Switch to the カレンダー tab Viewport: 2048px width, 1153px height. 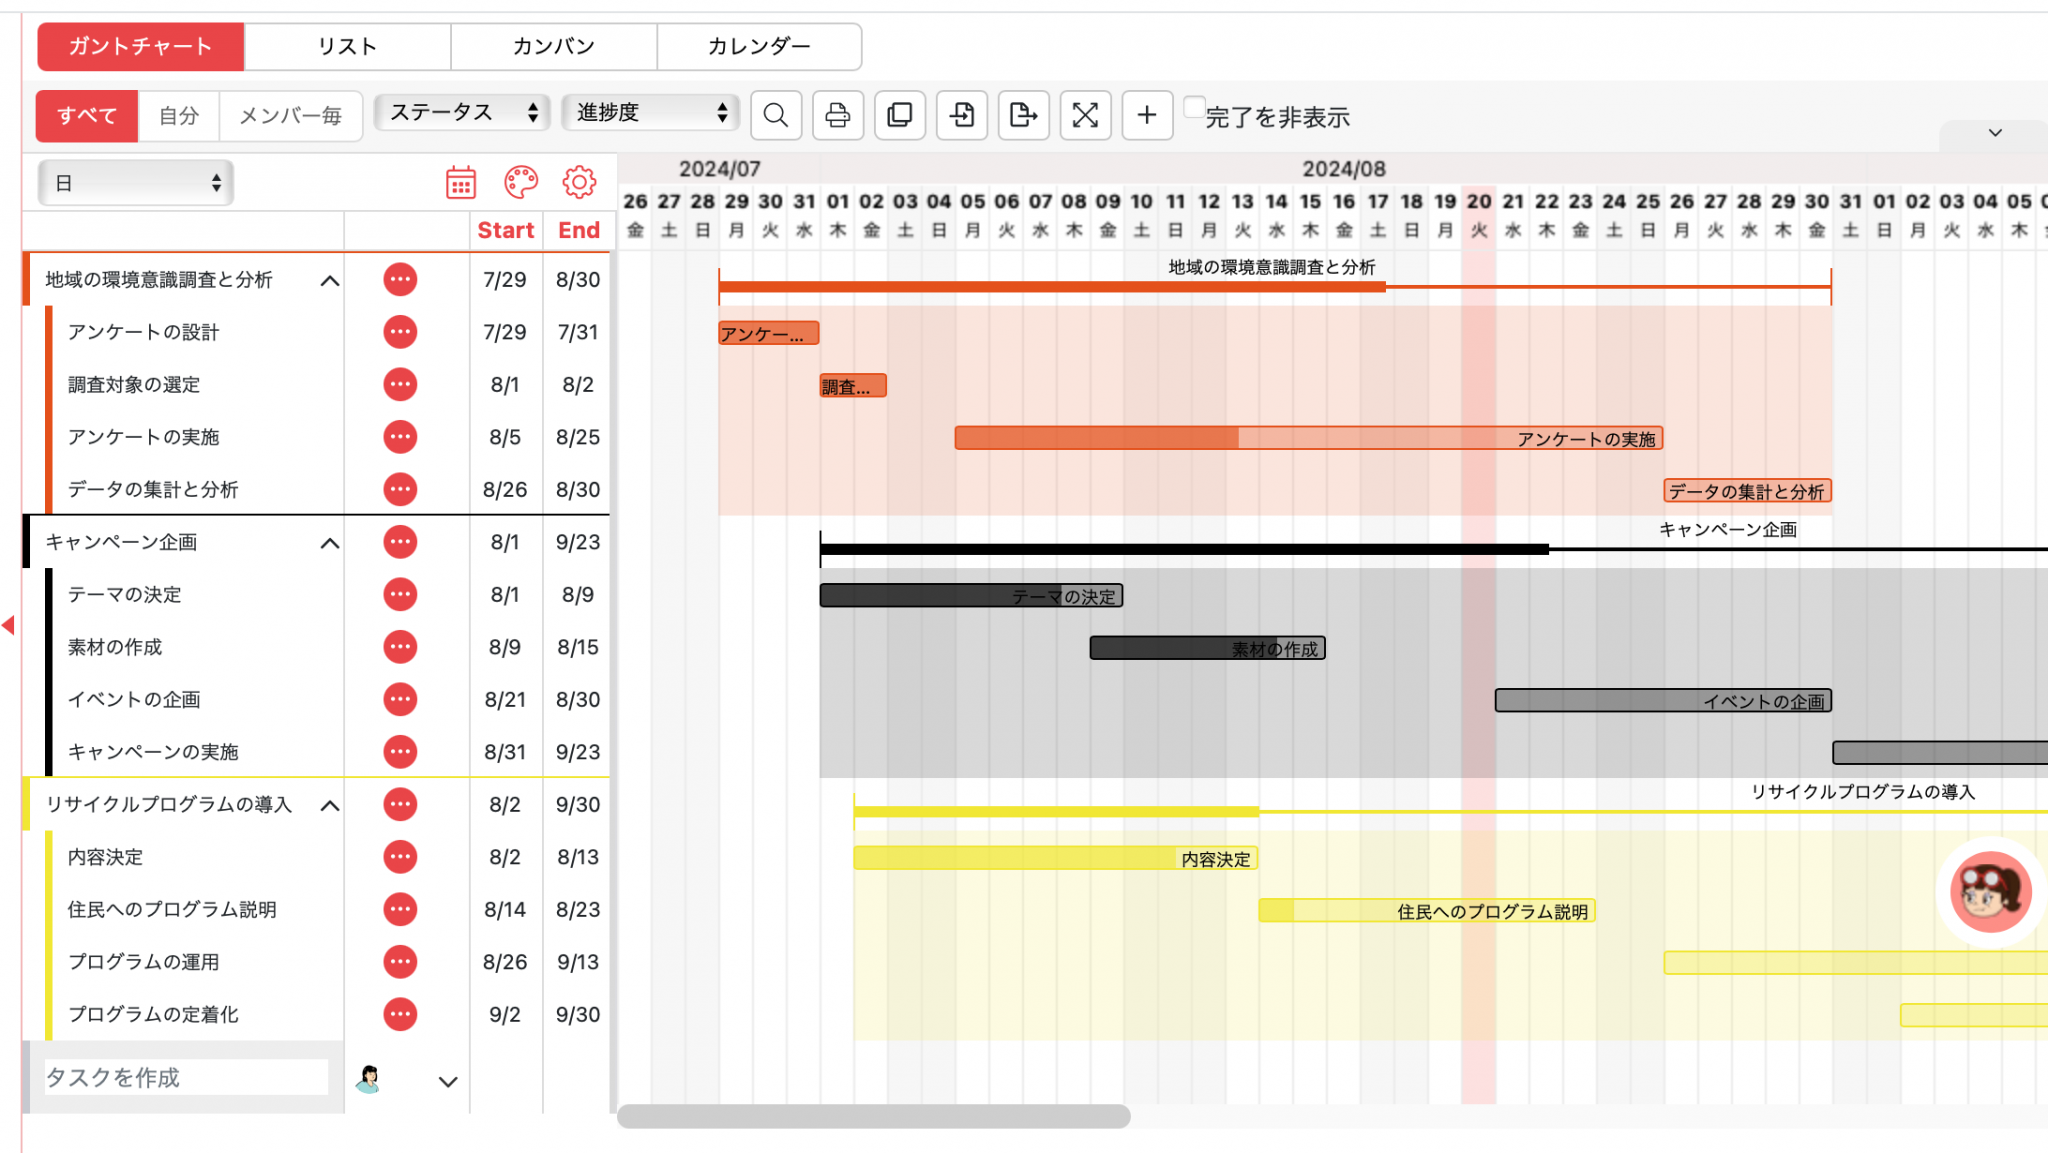(x=758, y=45)
